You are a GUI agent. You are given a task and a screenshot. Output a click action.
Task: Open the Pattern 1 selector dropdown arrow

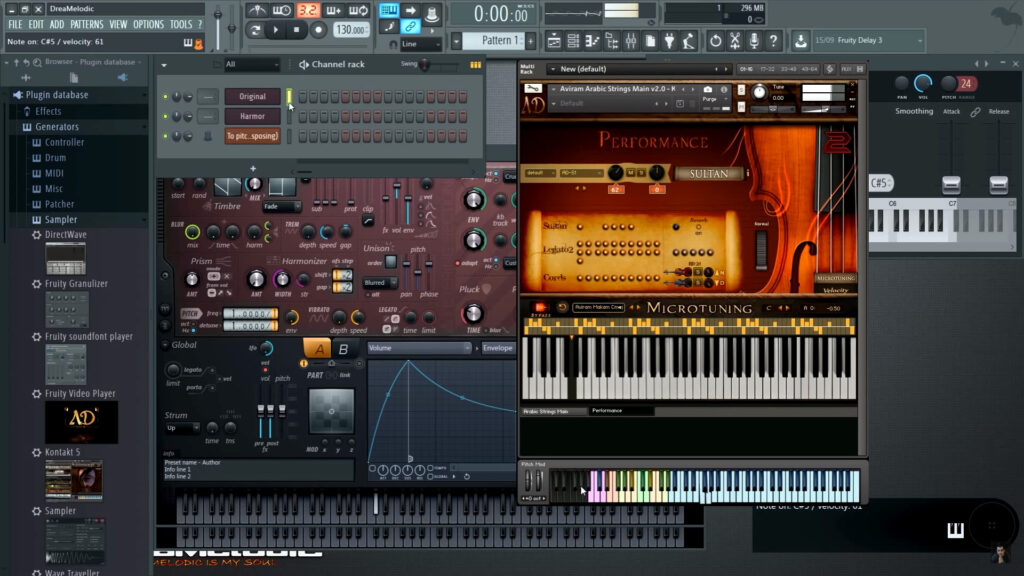click(x=456, y=40)
